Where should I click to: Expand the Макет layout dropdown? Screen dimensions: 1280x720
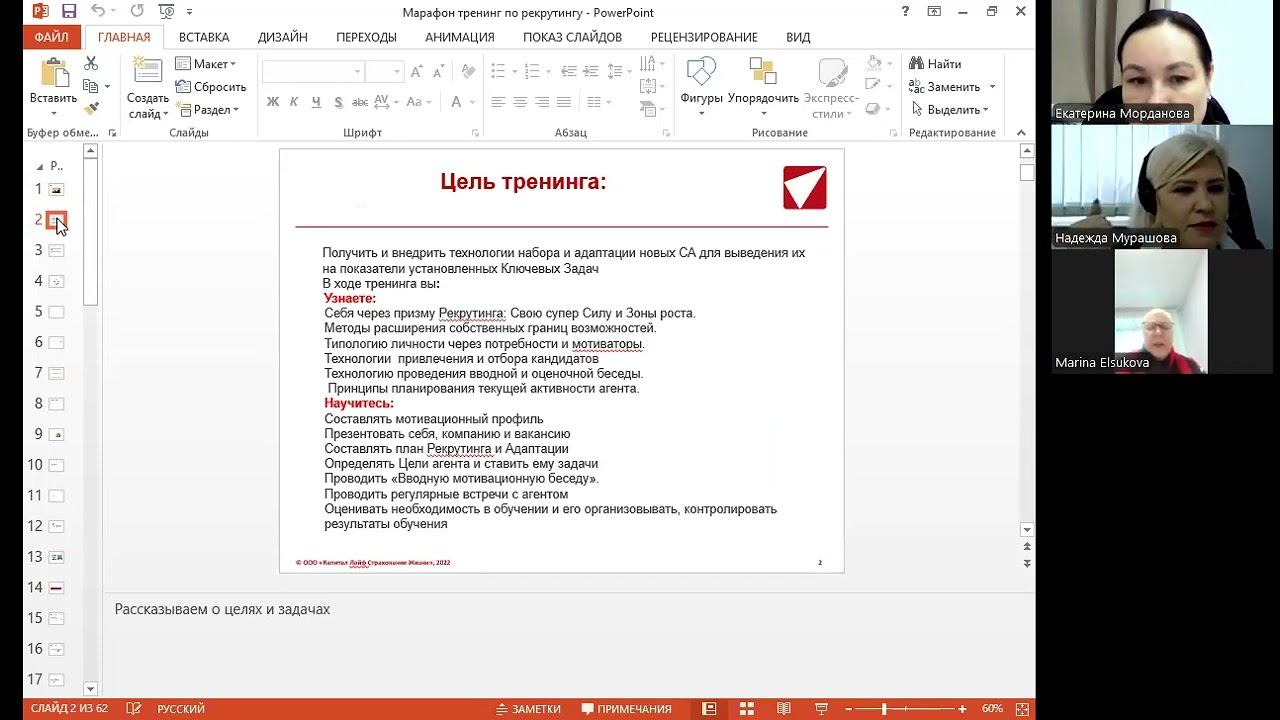pyautogui.click(x=206, y=64)
